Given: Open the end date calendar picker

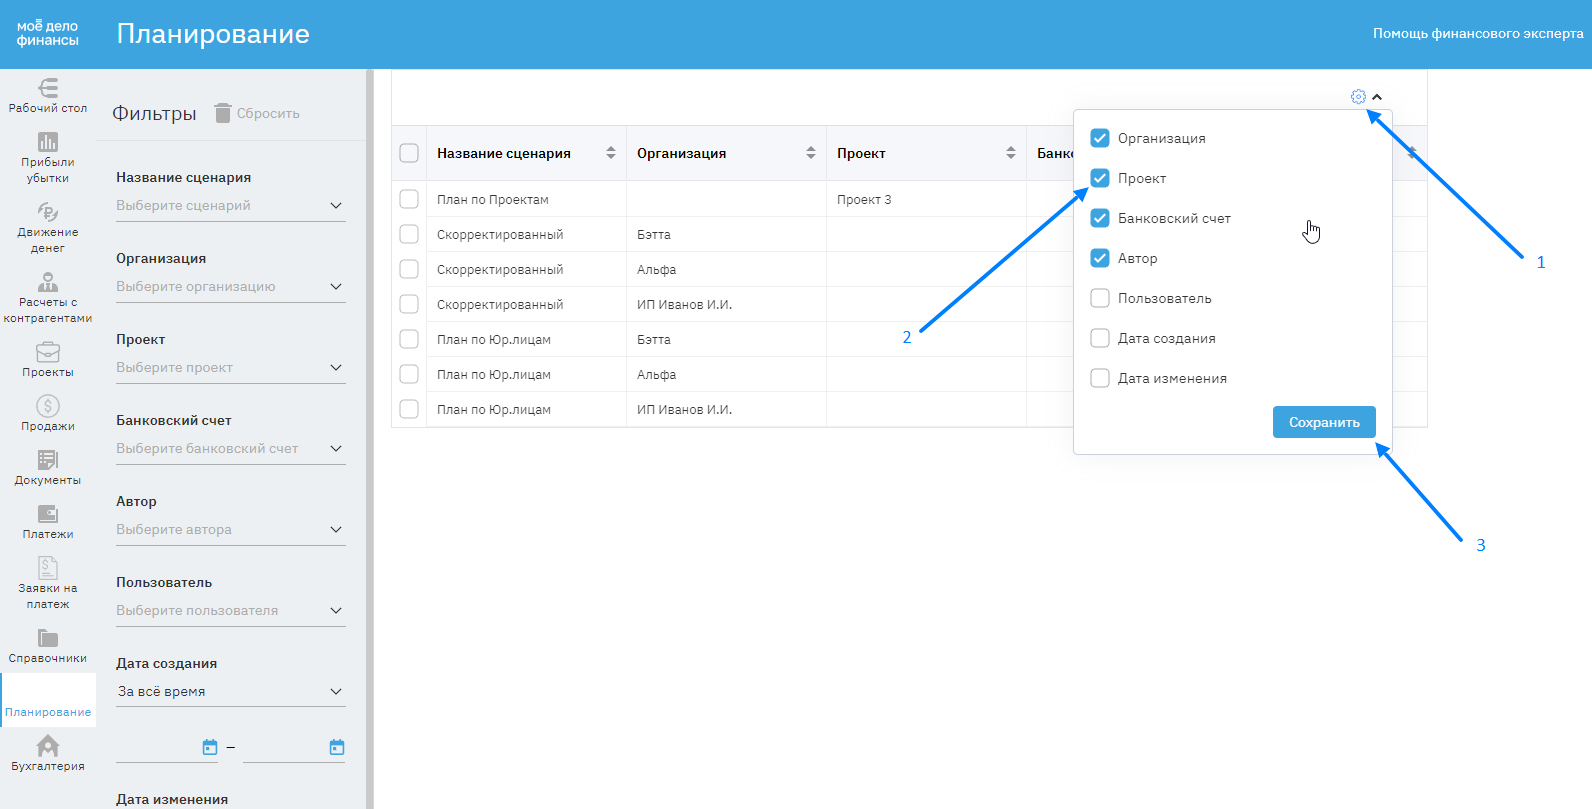Looking at the screenshot, I should click(337, 747).
